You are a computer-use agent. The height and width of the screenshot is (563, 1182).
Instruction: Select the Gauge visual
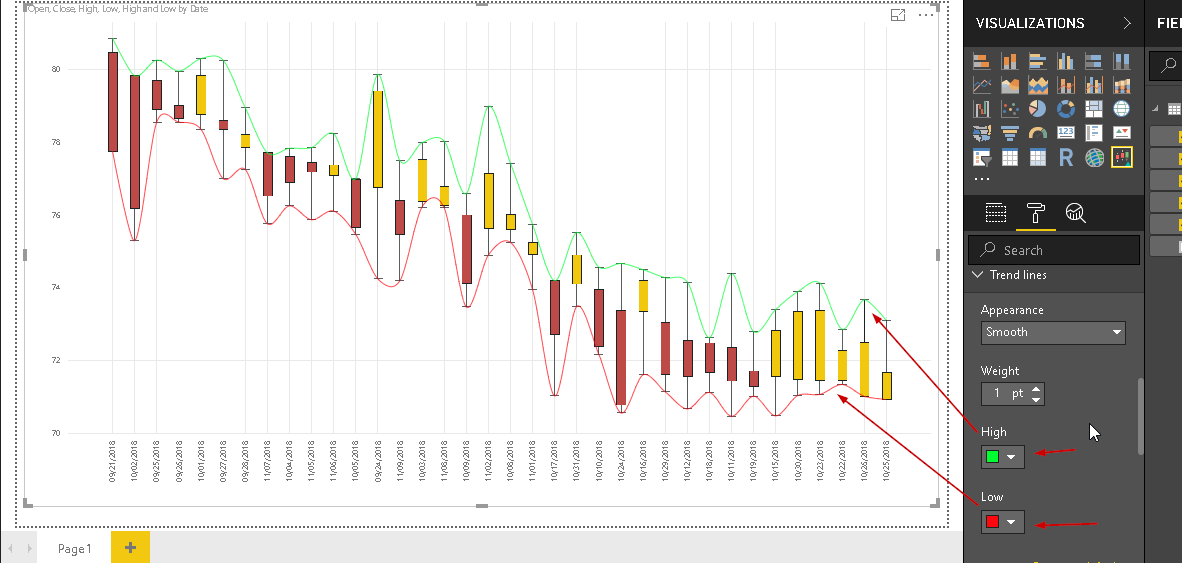[1037, 133]
